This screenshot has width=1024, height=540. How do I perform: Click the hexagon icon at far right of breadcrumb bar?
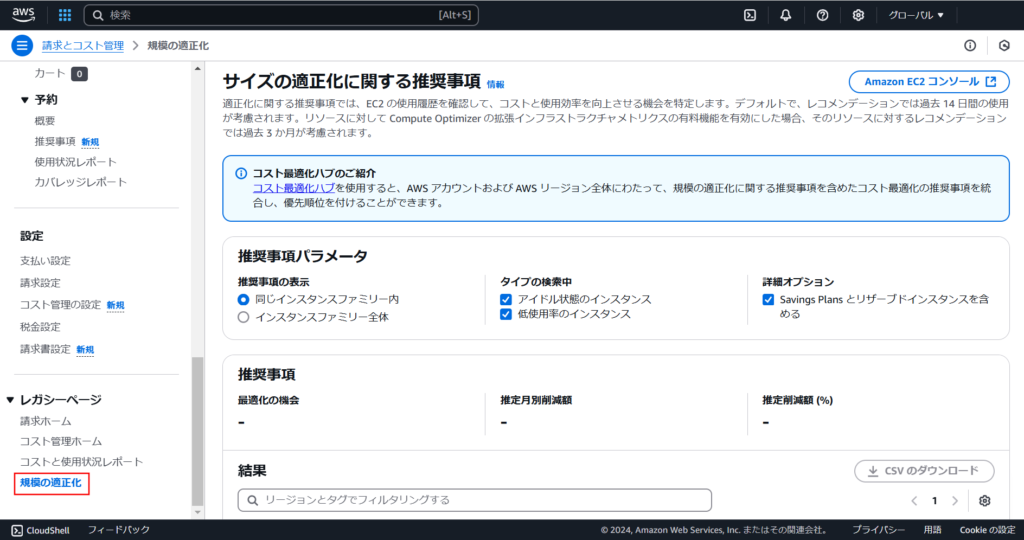pyautogui.click(x=1004, y=46)
